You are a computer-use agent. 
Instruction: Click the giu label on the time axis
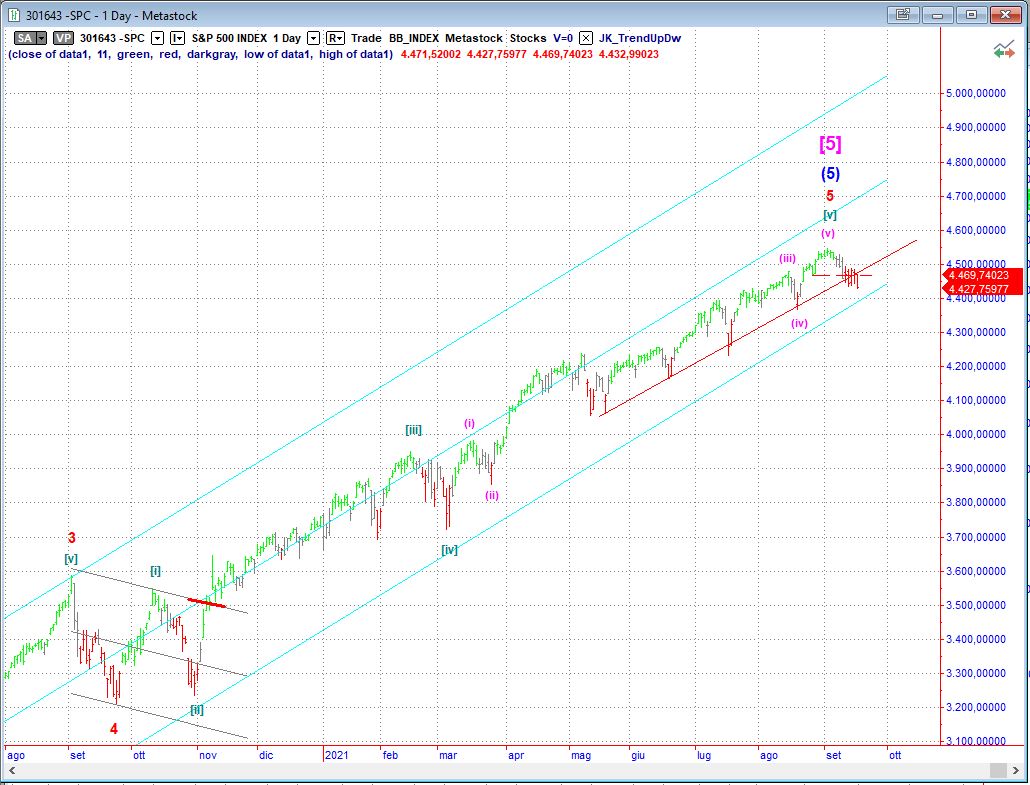tap(638, 755)
